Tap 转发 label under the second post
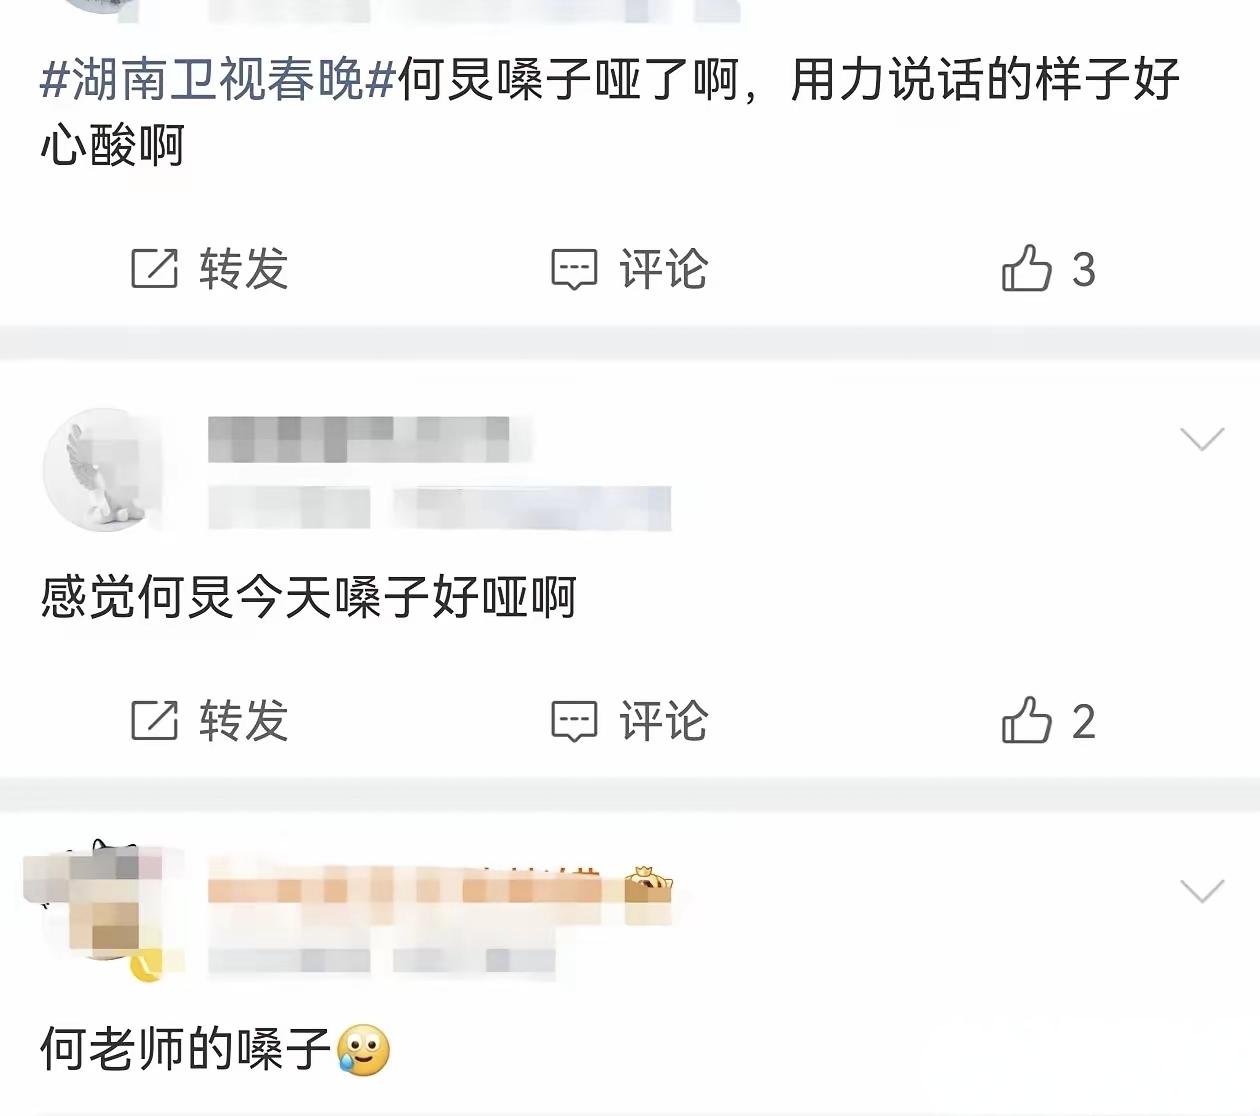1260x1116 pixels. (x=244, y=720)
